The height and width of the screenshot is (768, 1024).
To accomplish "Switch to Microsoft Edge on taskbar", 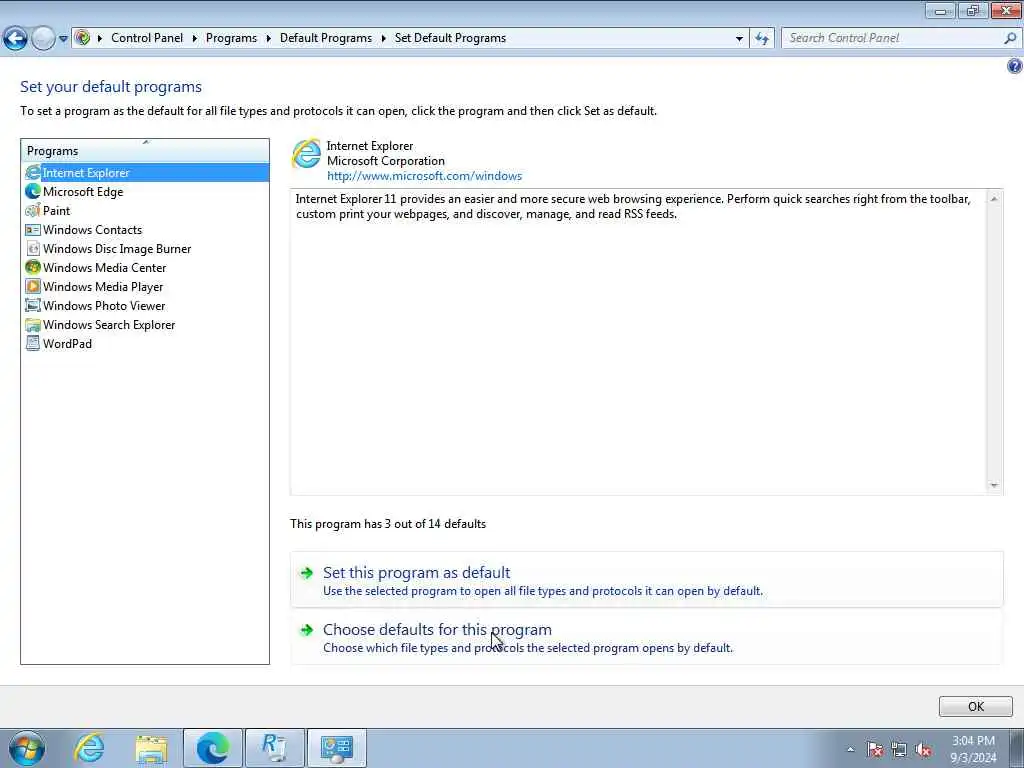I will click(213, 748).
